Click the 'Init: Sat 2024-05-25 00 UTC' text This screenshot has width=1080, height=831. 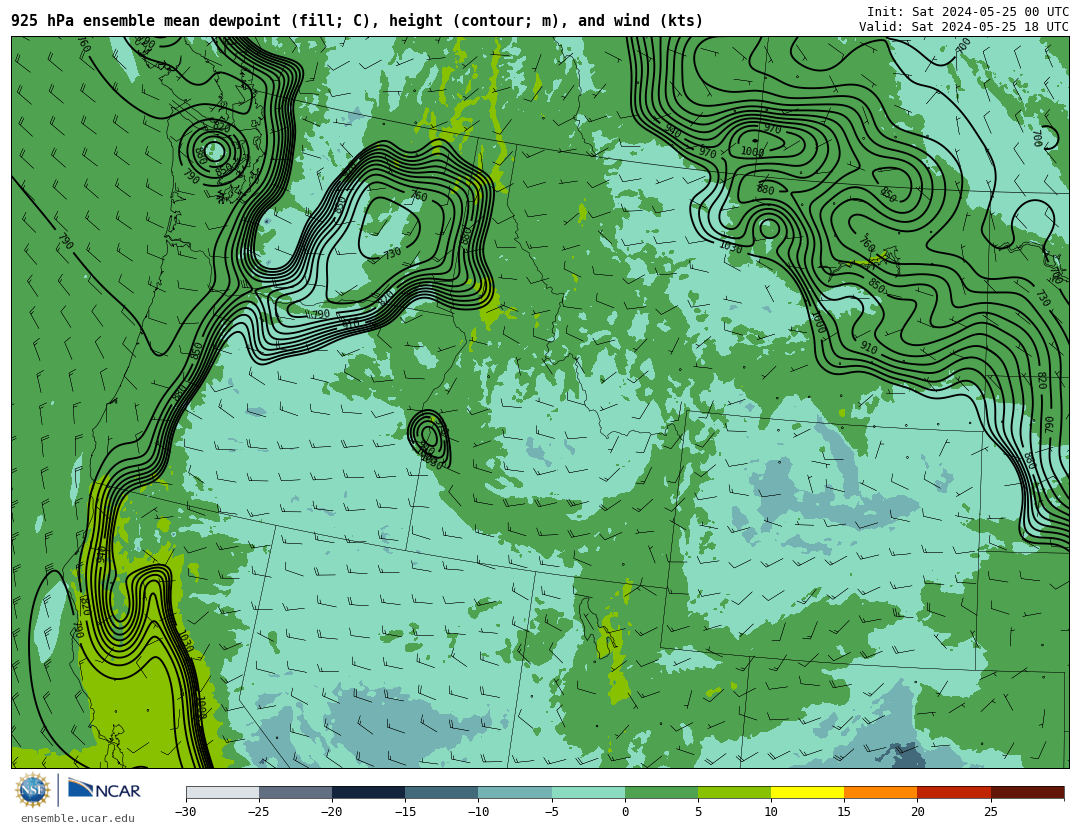pyautogui.click(x=968, y=12)
